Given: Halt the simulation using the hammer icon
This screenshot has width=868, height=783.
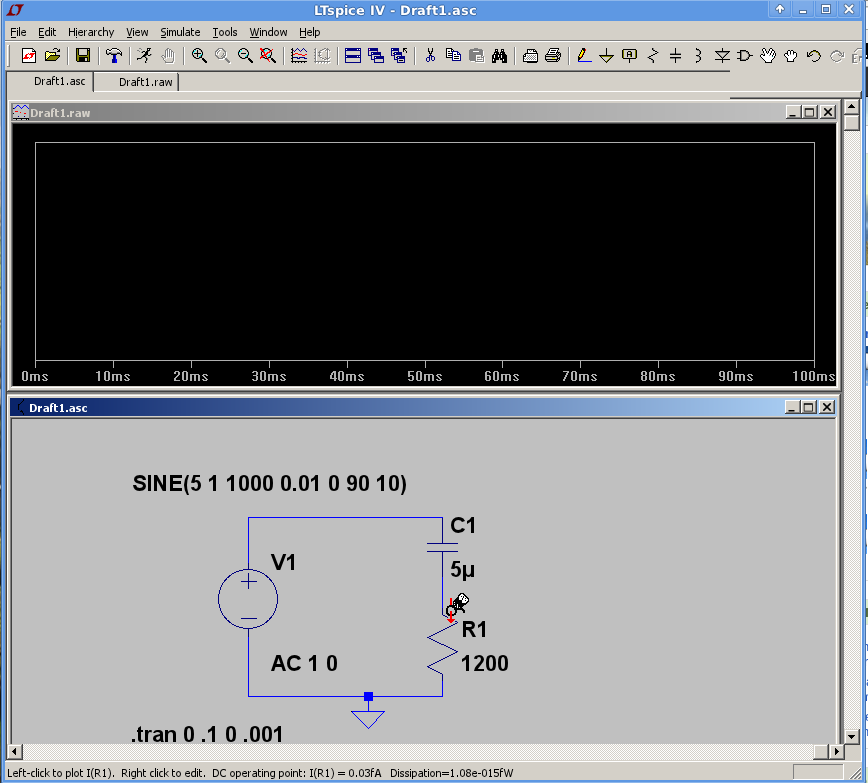Looking at the screenshot, I should (x=114, y=55).
